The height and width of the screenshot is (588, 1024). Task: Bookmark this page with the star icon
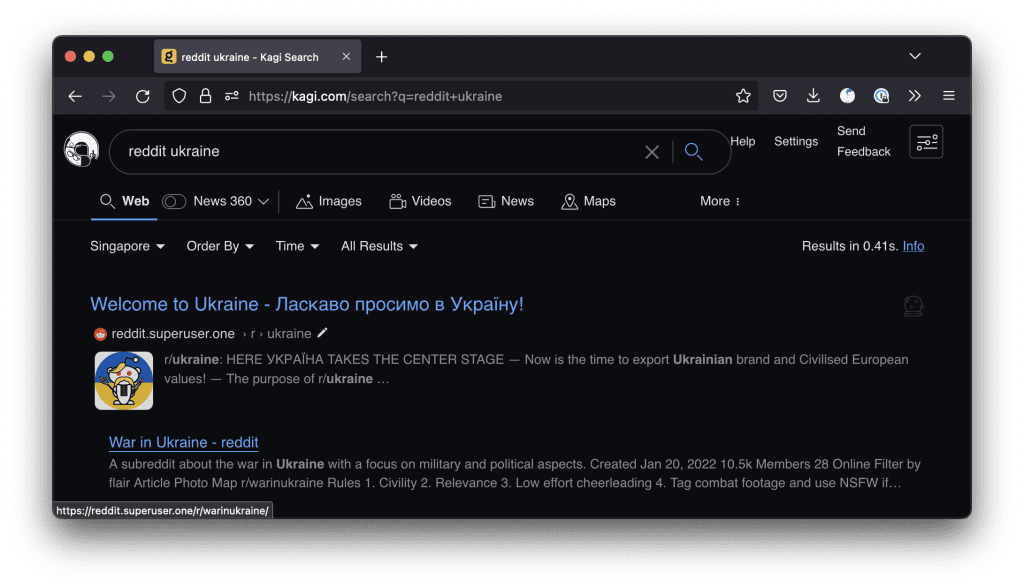coord(743,96)
